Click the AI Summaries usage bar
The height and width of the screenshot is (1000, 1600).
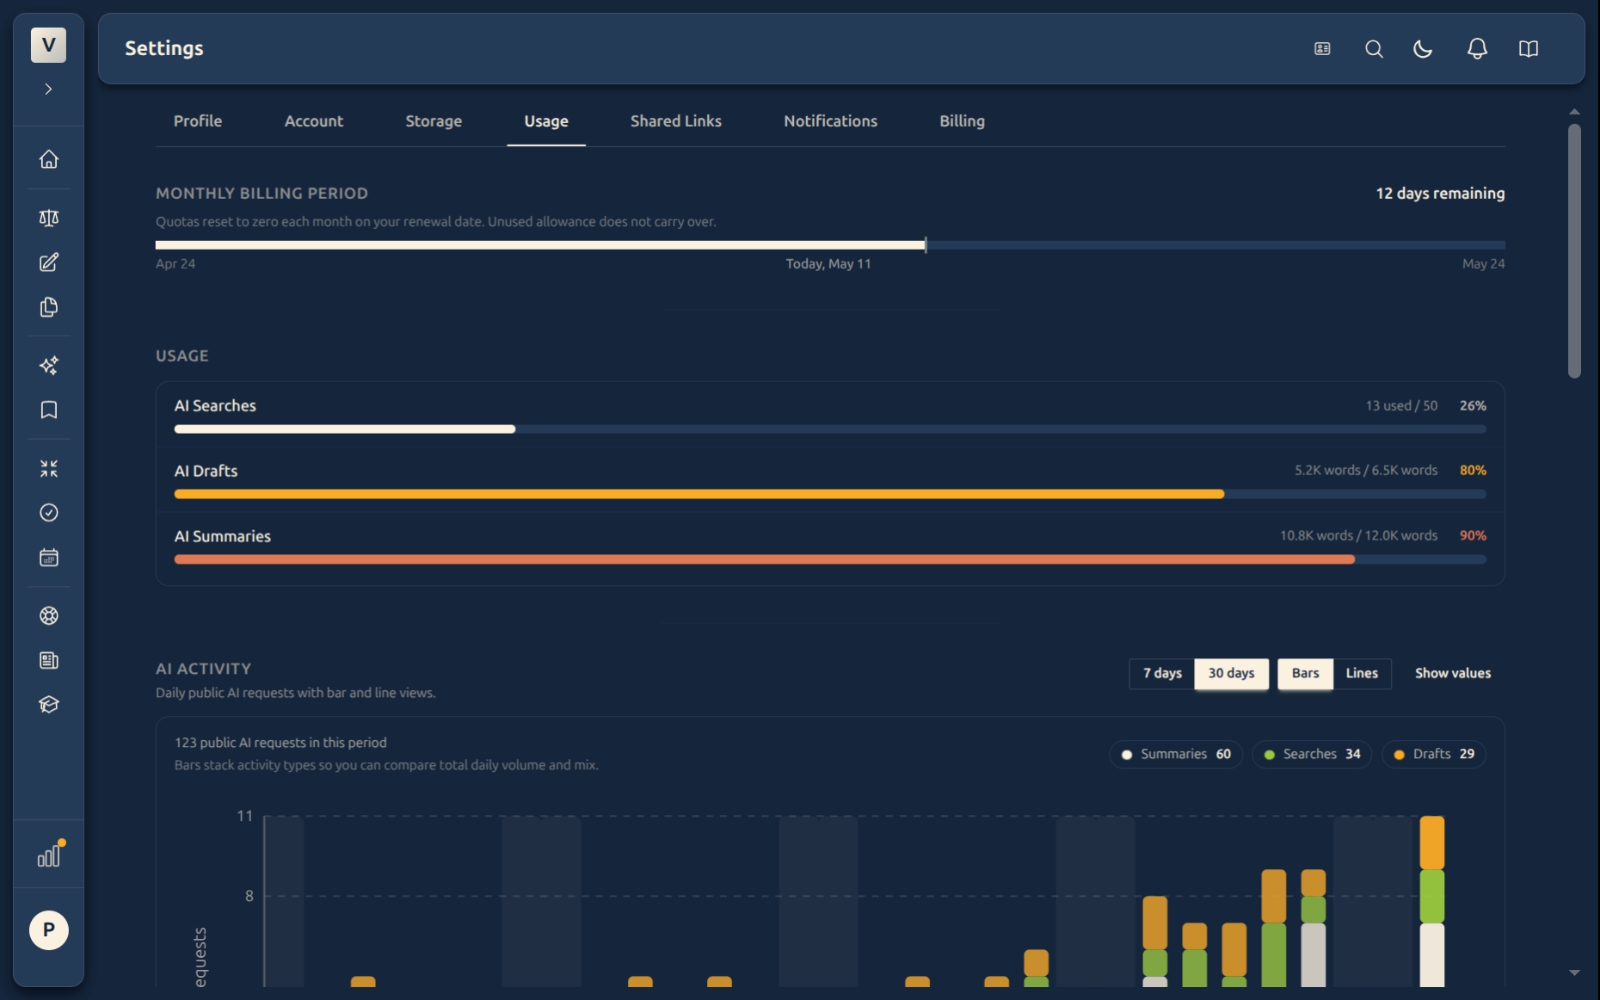pyautogui.click(x=830, y=560)
